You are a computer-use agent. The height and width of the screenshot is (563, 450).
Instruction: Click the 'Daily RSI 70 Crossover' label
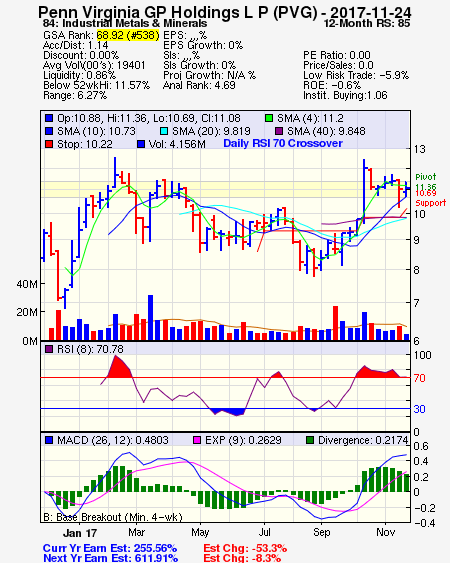click(283, 143)
